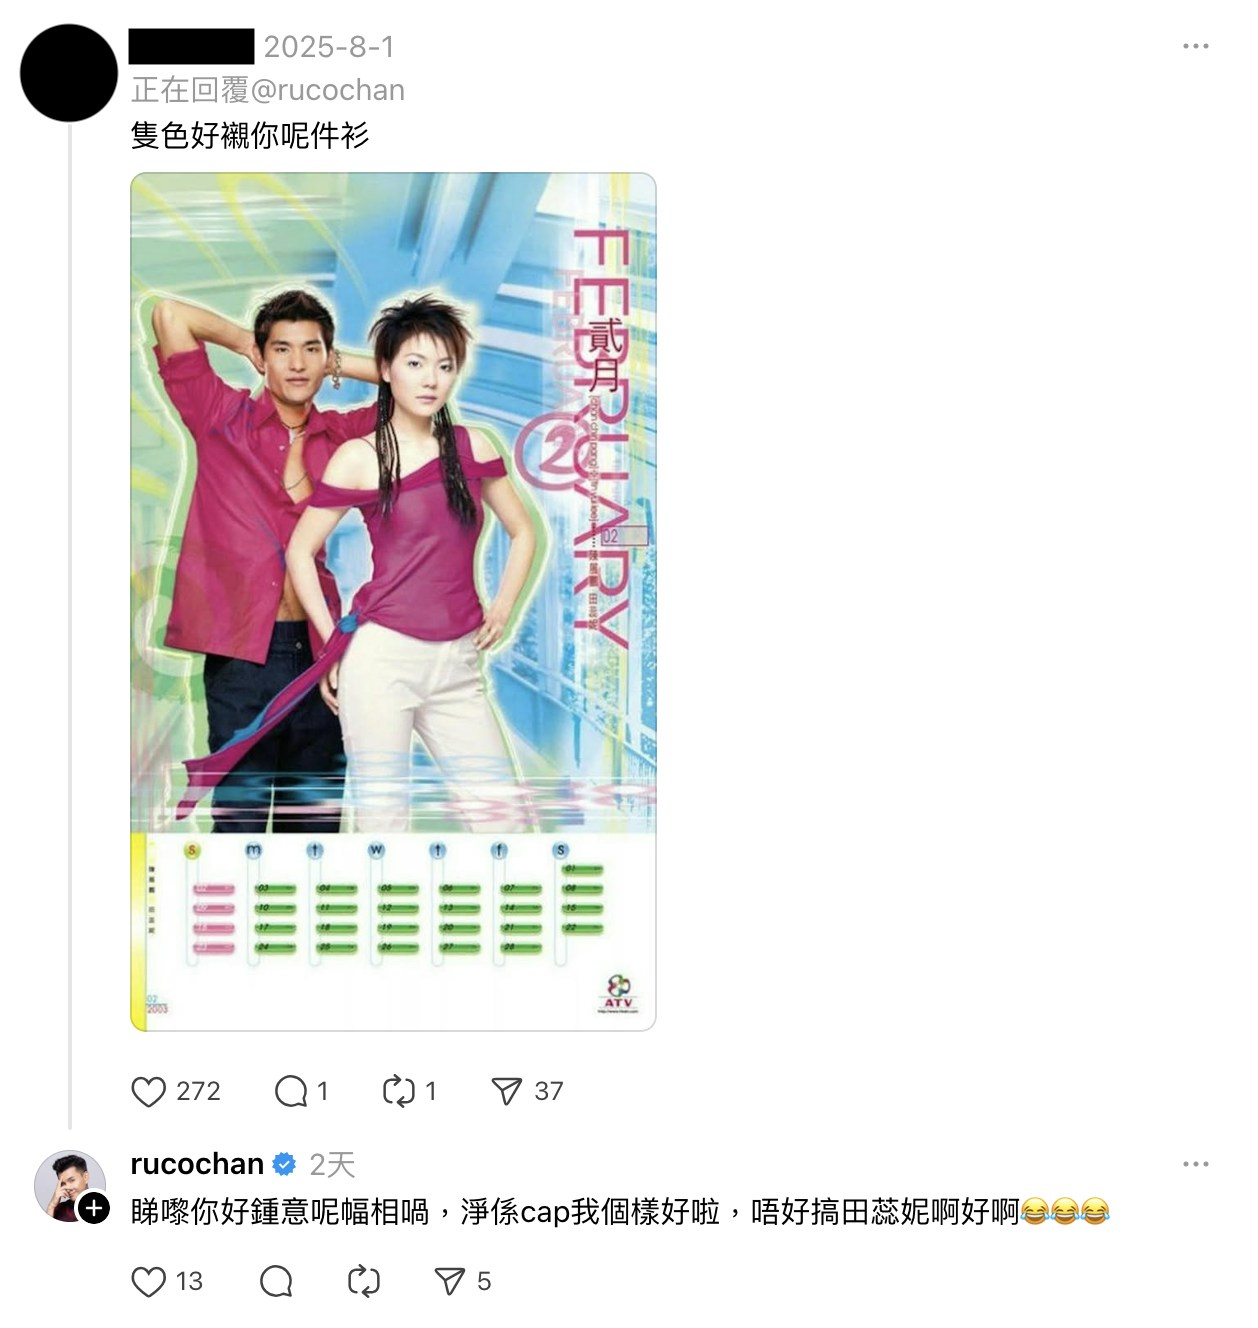This screenshot has width=1258, height=1328.
Task: Like rucochan's reply with 13 likes
Action: 148,1282
